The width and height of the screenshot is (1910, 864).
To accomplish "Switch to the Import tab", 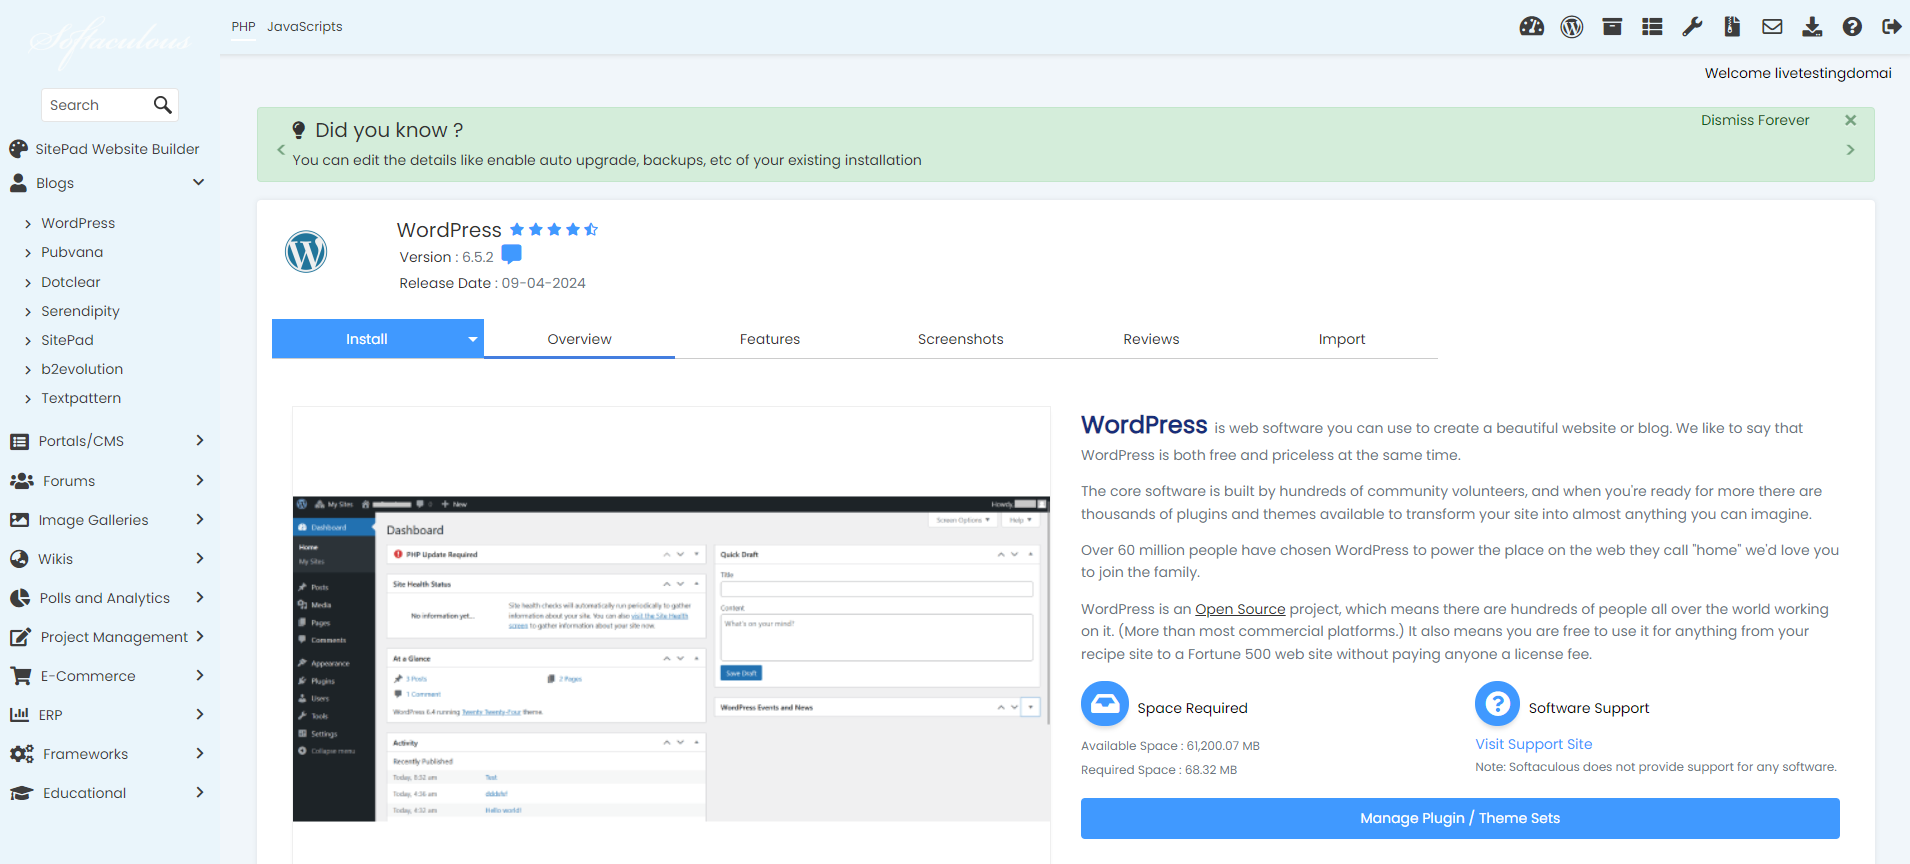I will tap(1342, 339).
